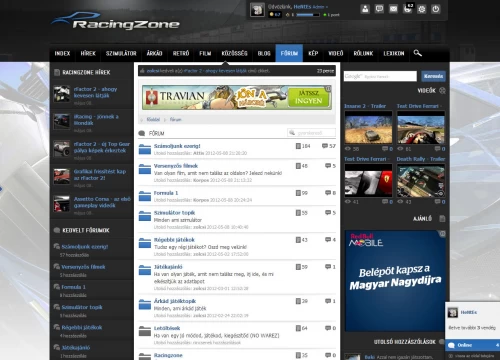Open the chat bubble icon in header
Viewport: 500px width, 360px height.
(379, 9)
